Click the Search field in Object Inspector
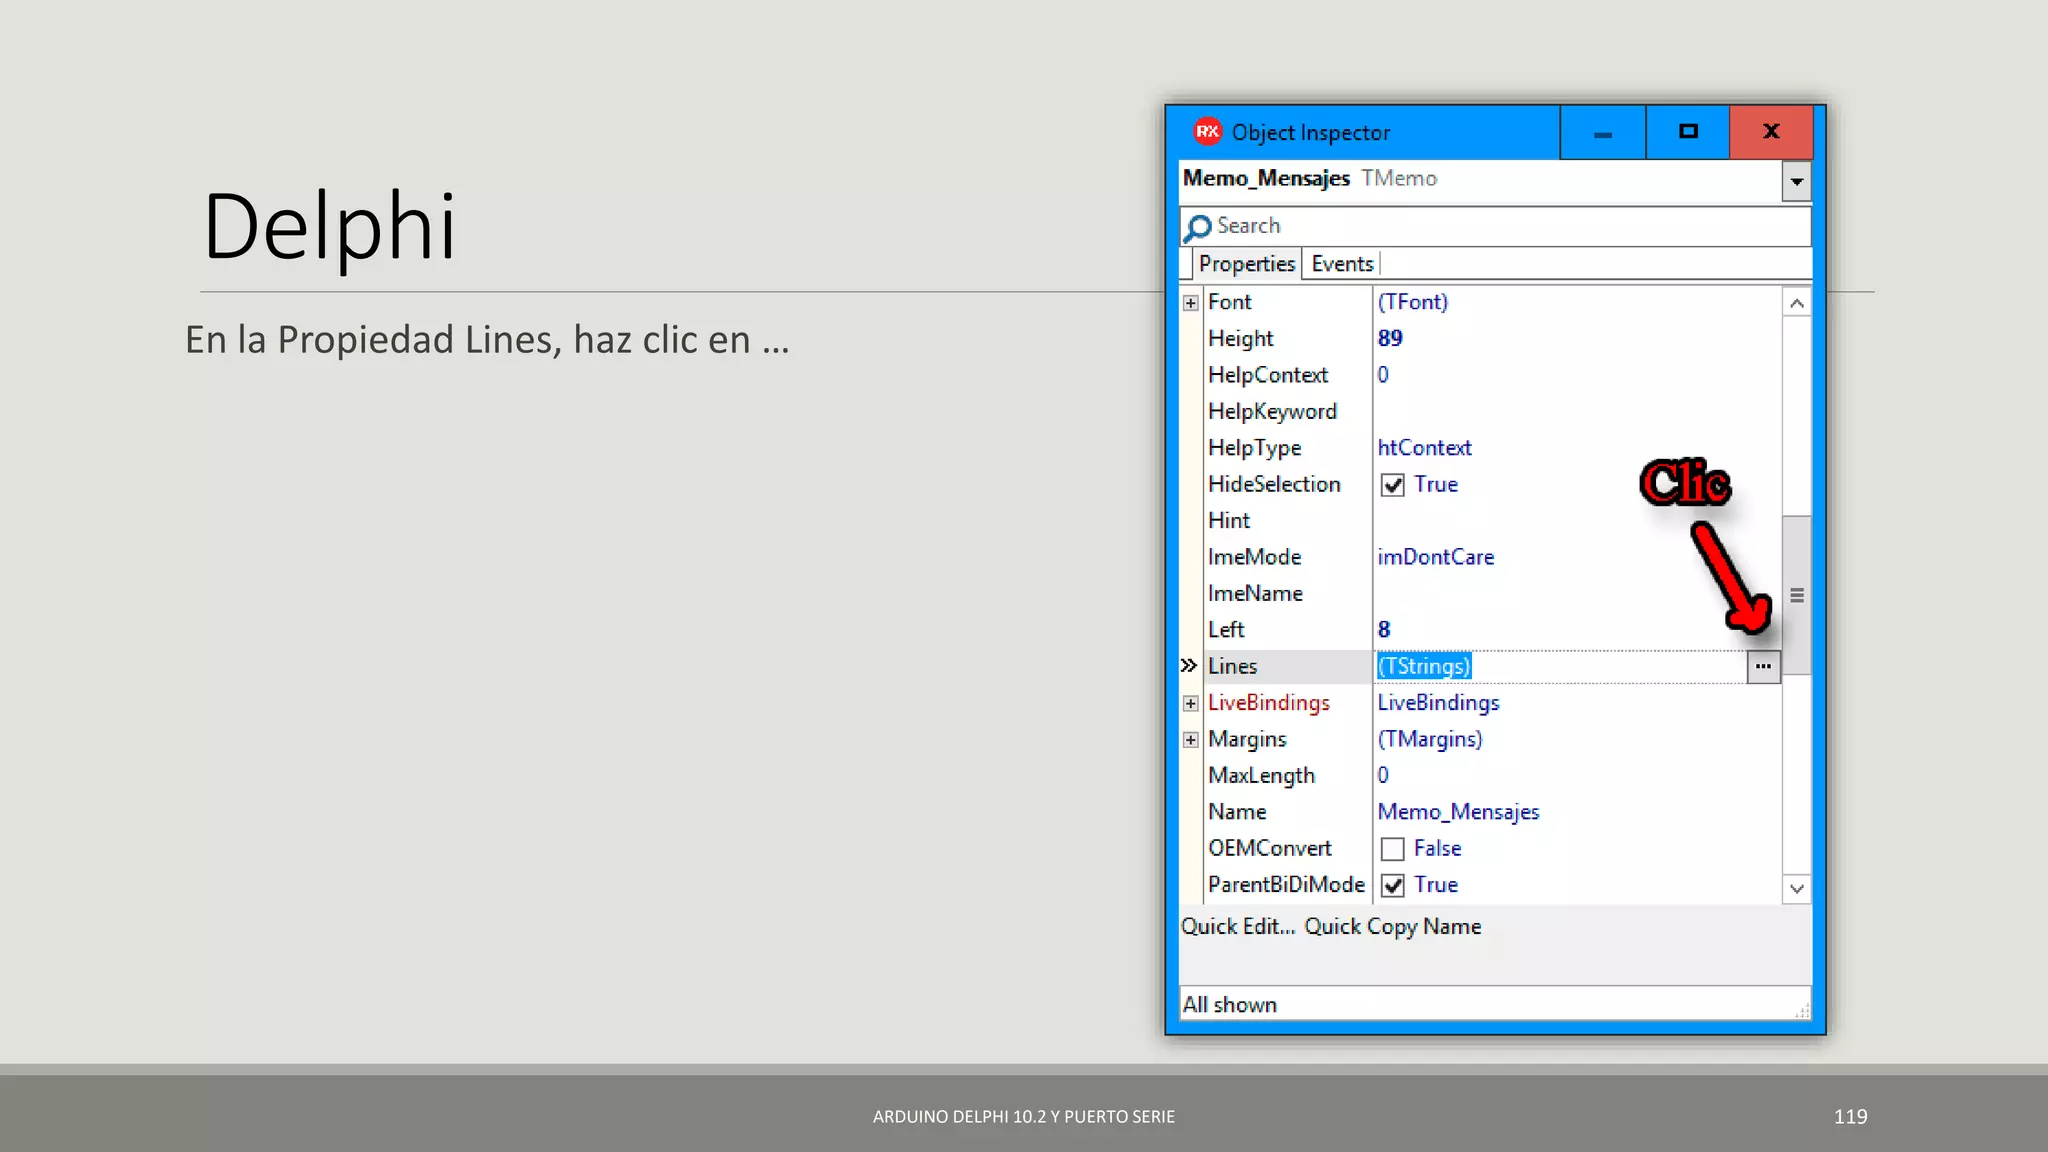The image size is (2048, 1152). coord(1495,226)
